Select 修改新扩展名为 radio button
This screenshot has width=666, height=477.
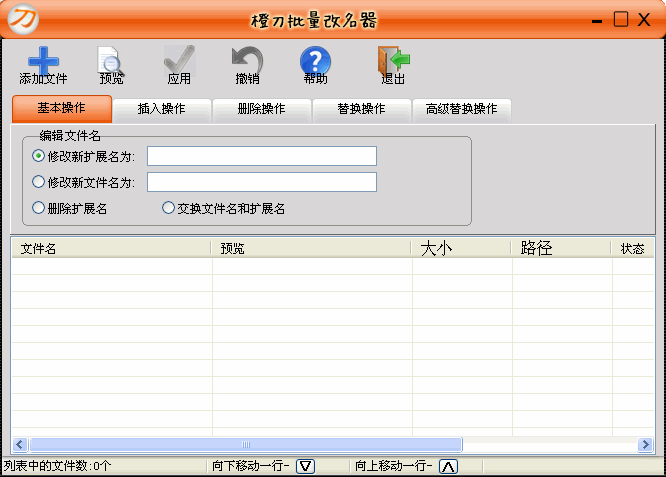point(38,156)
